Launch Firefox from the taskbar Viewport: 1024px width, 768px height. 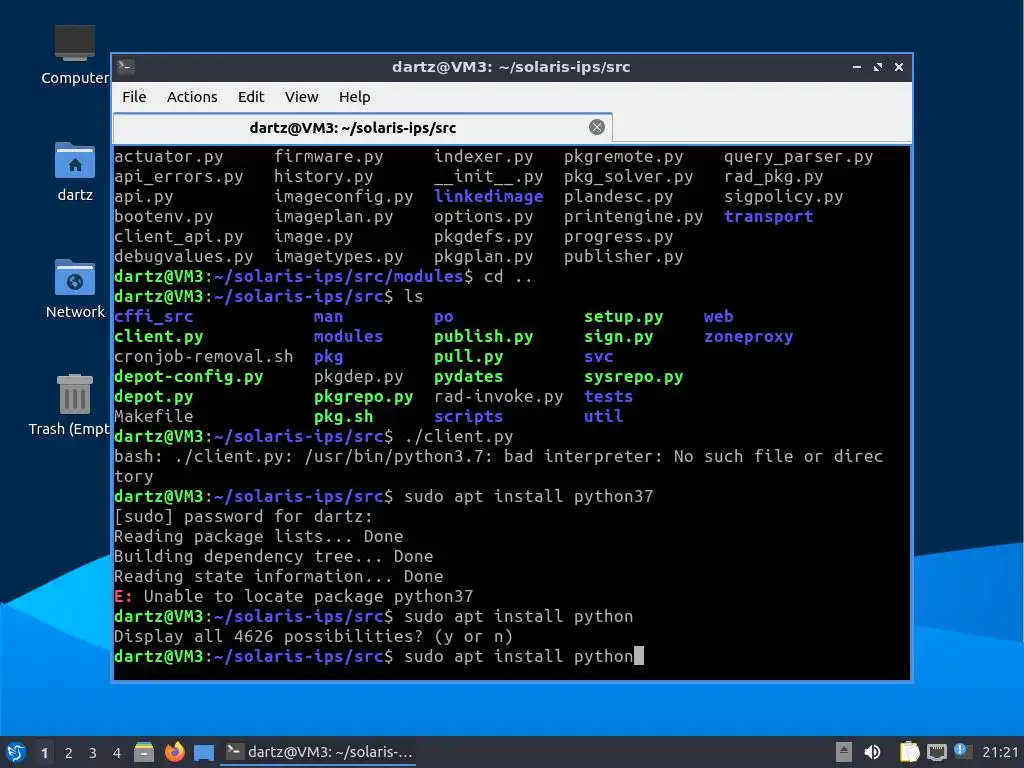click(174, 752)
